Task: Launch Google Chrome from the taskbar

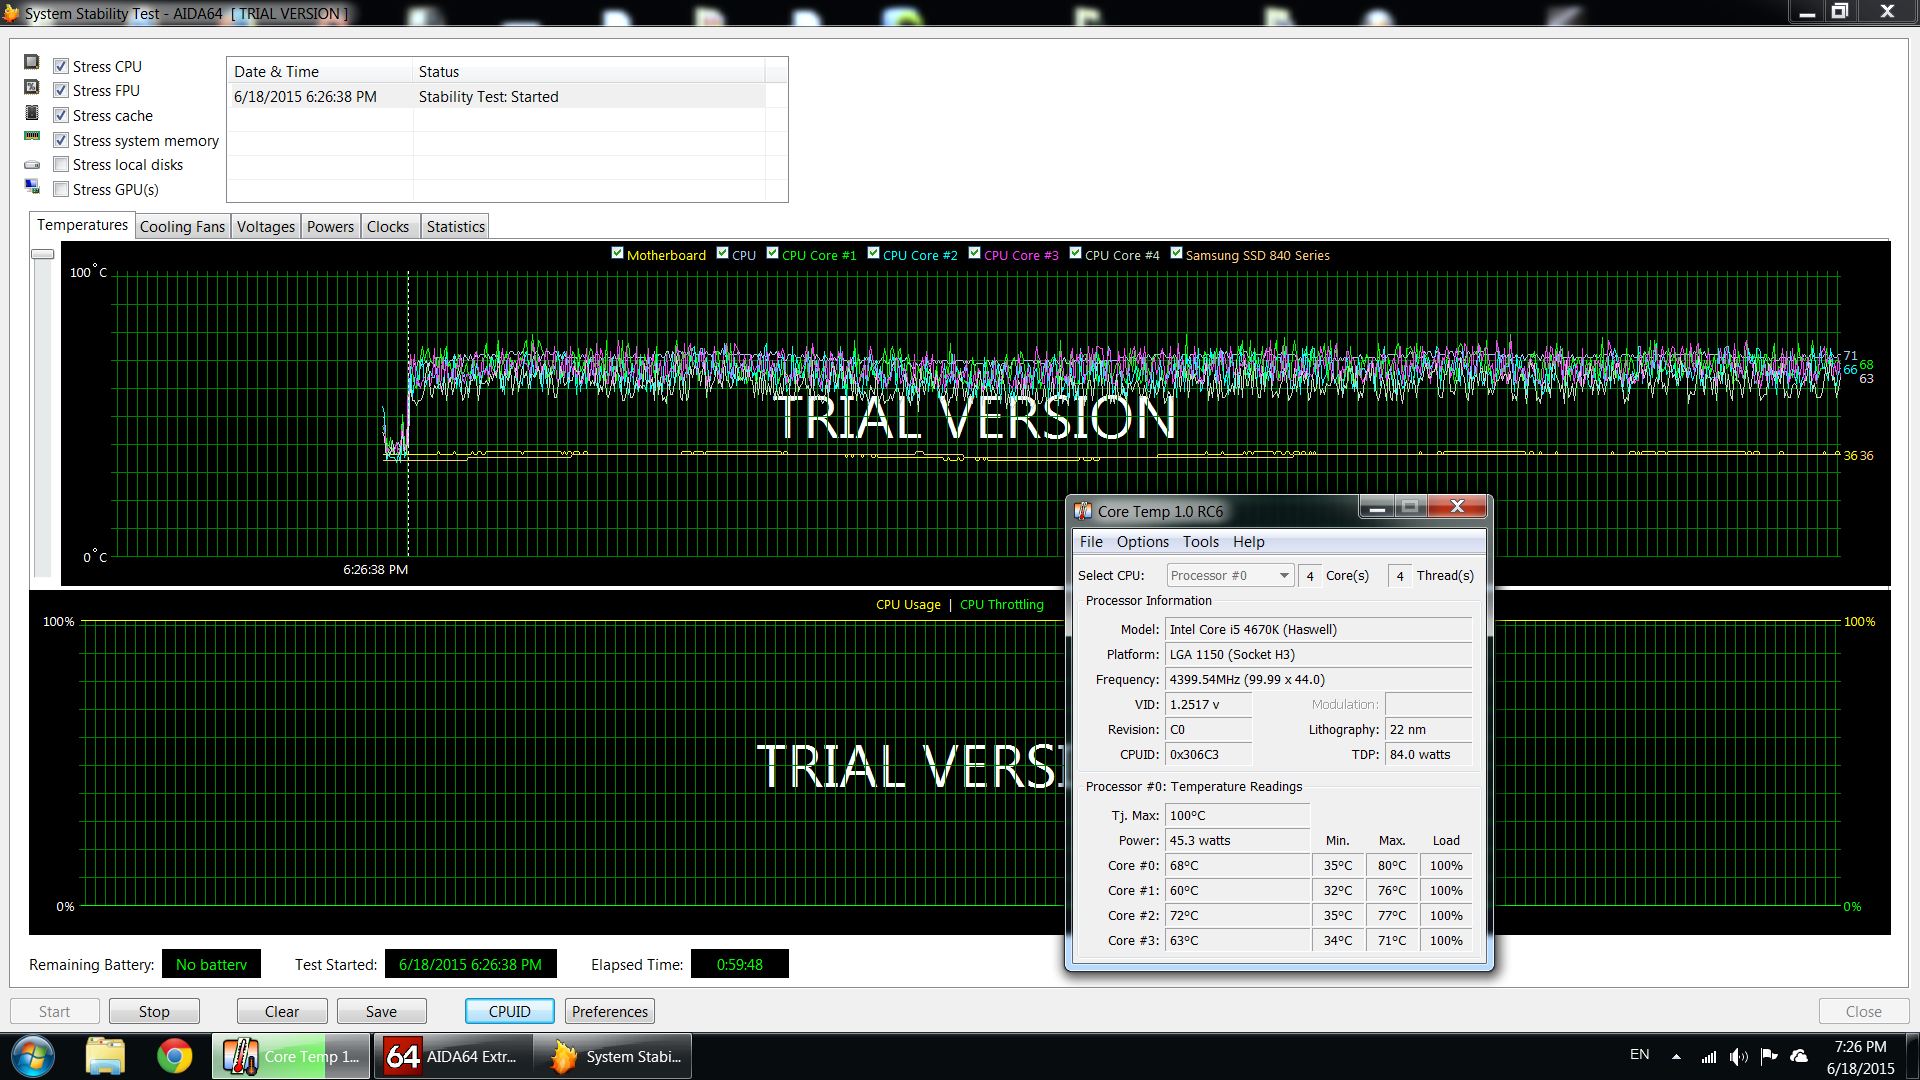Action: click(175, 1056)
